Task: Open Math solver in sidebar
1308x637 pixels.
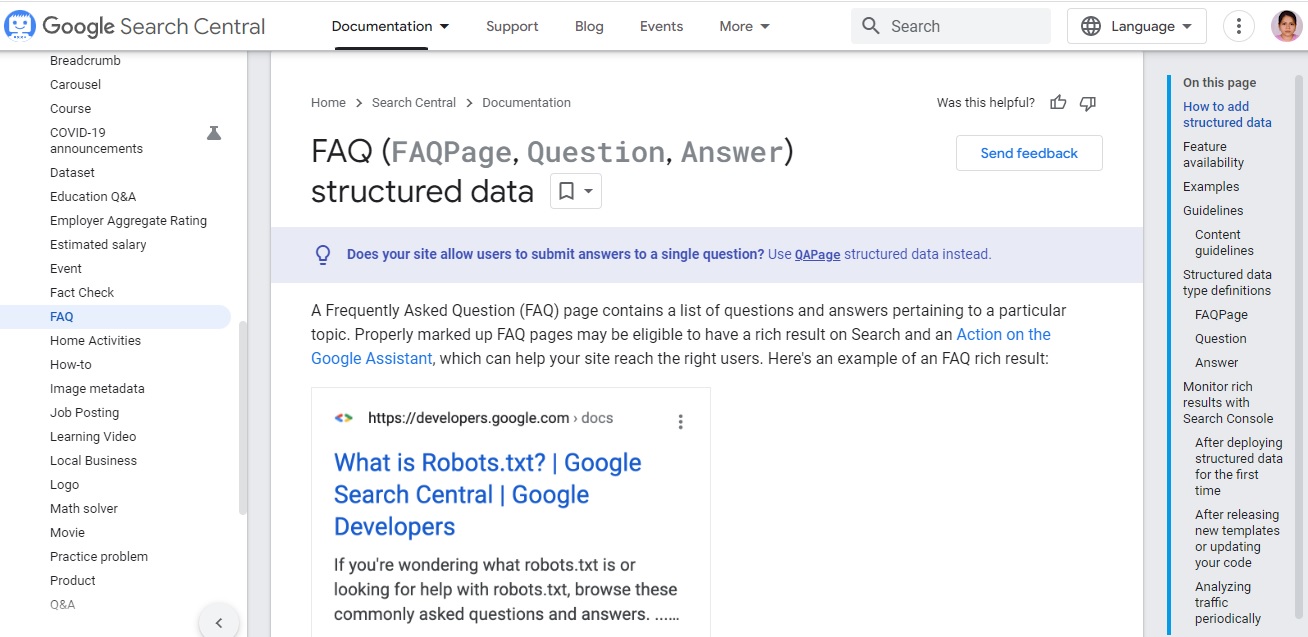Action: pyautogui.click(x=84, y=509)
